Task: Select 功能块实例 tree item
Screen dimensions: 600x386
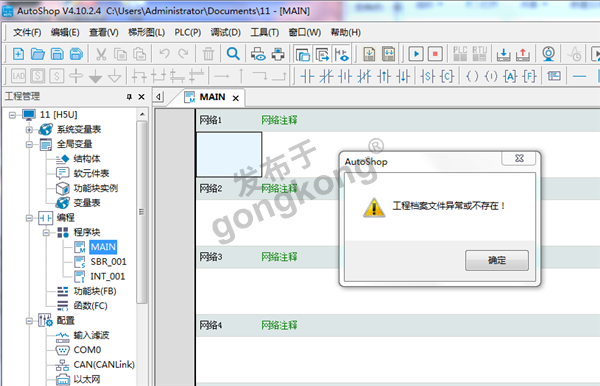Action: pos(96,188)
